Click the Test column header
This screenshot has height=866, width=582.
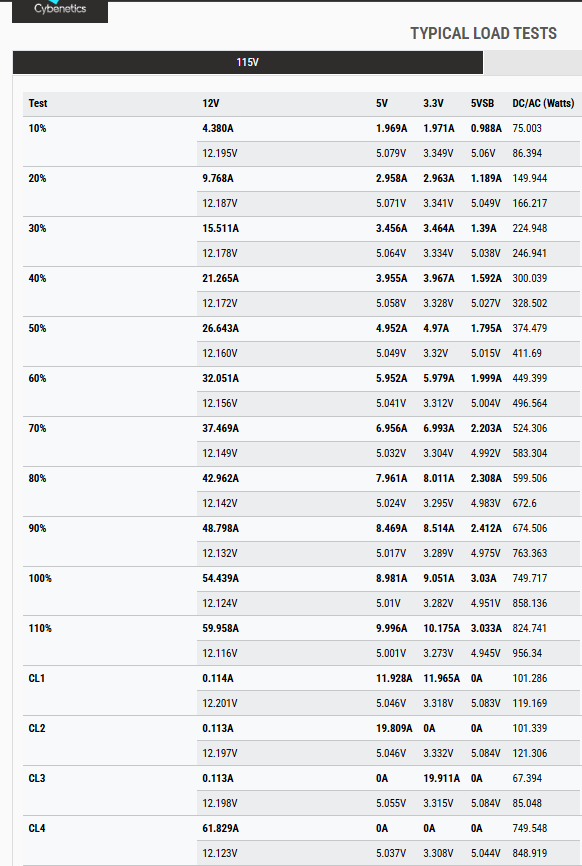pos(38,103)
